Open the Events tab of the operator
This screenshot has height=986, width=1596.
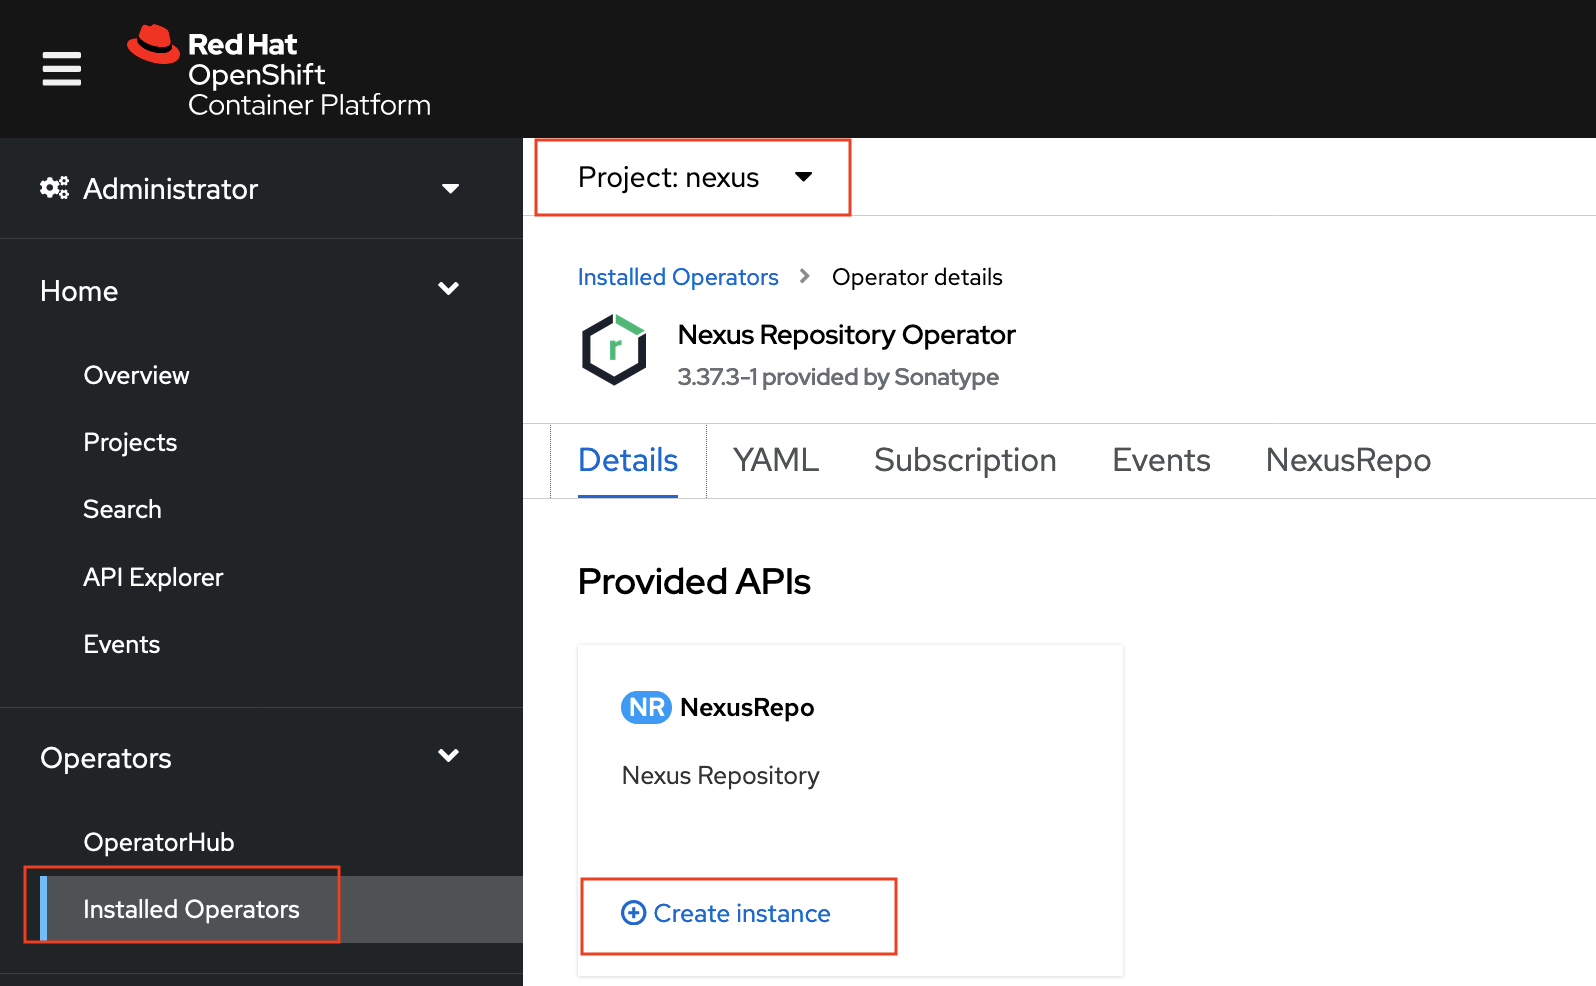(x=1160, y=460)
